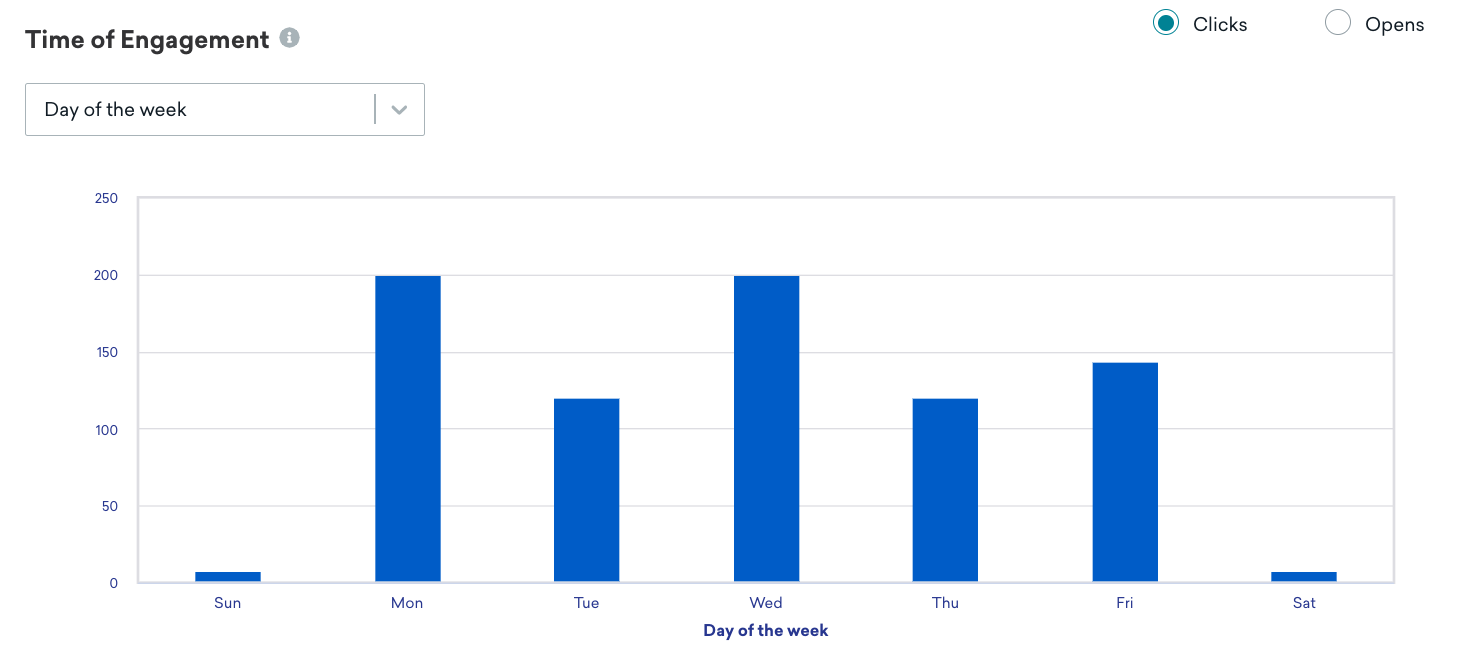Click the Mon x-axis label
The width and height of the screenshot is (1460, 658).
[407, 603]
